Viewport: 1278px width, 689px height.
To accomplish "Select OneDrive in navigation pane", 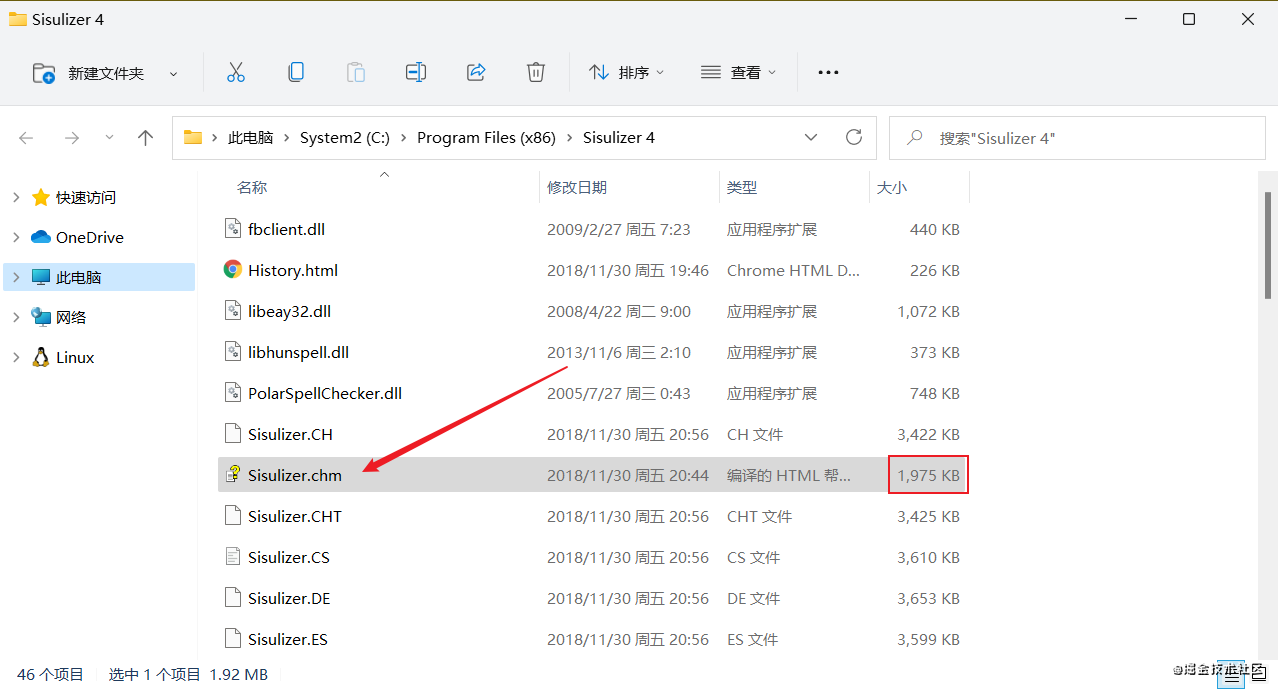I will (90, 238).
